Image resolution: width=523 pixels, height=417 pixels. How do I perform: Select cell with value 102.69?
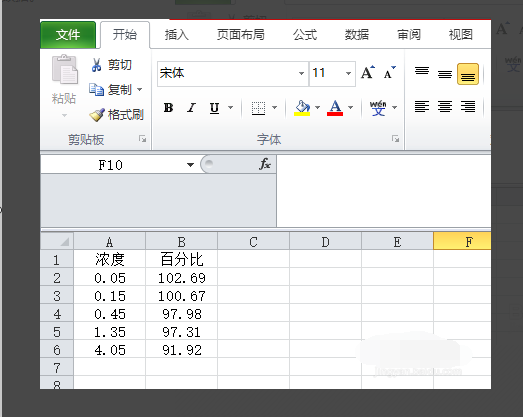pyautogui.click(x=181, y=277)
